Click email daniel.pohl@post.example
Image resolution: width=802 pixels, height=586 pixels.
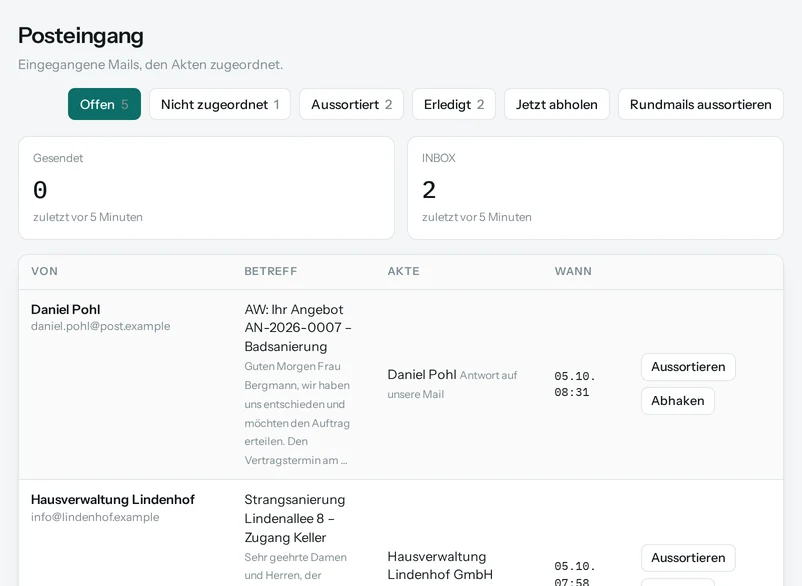pos(100,326)
